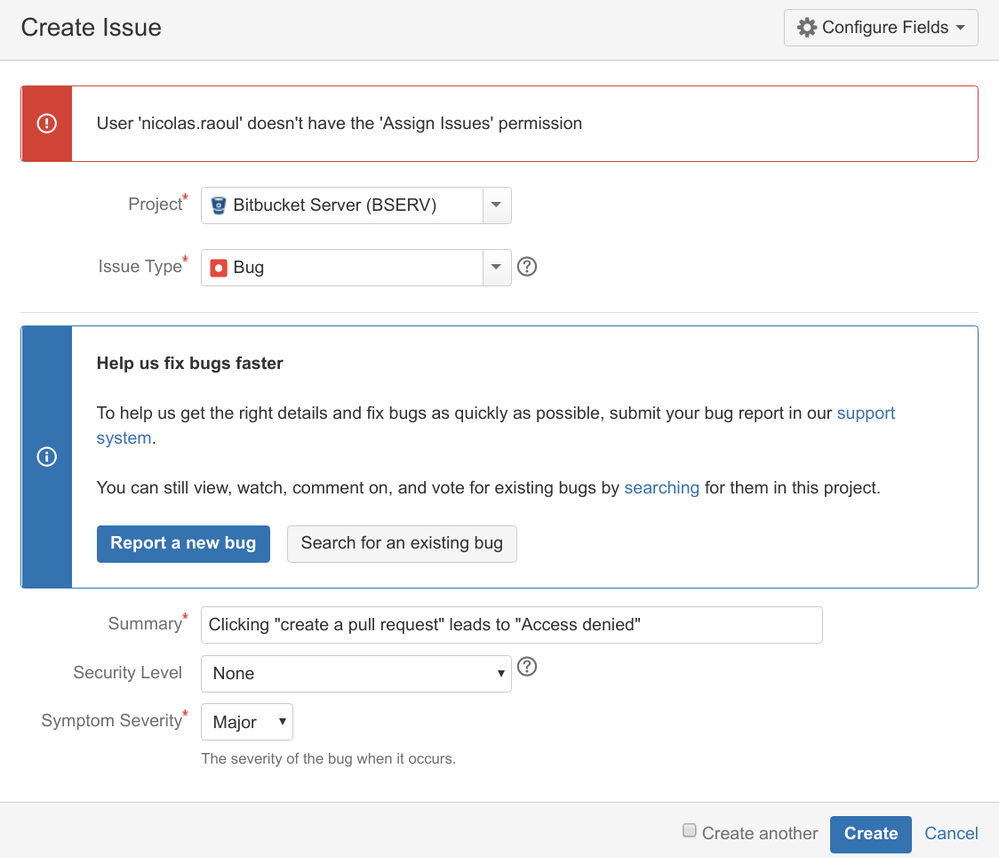Click Report a new bug button

click(x=183, y=543)
